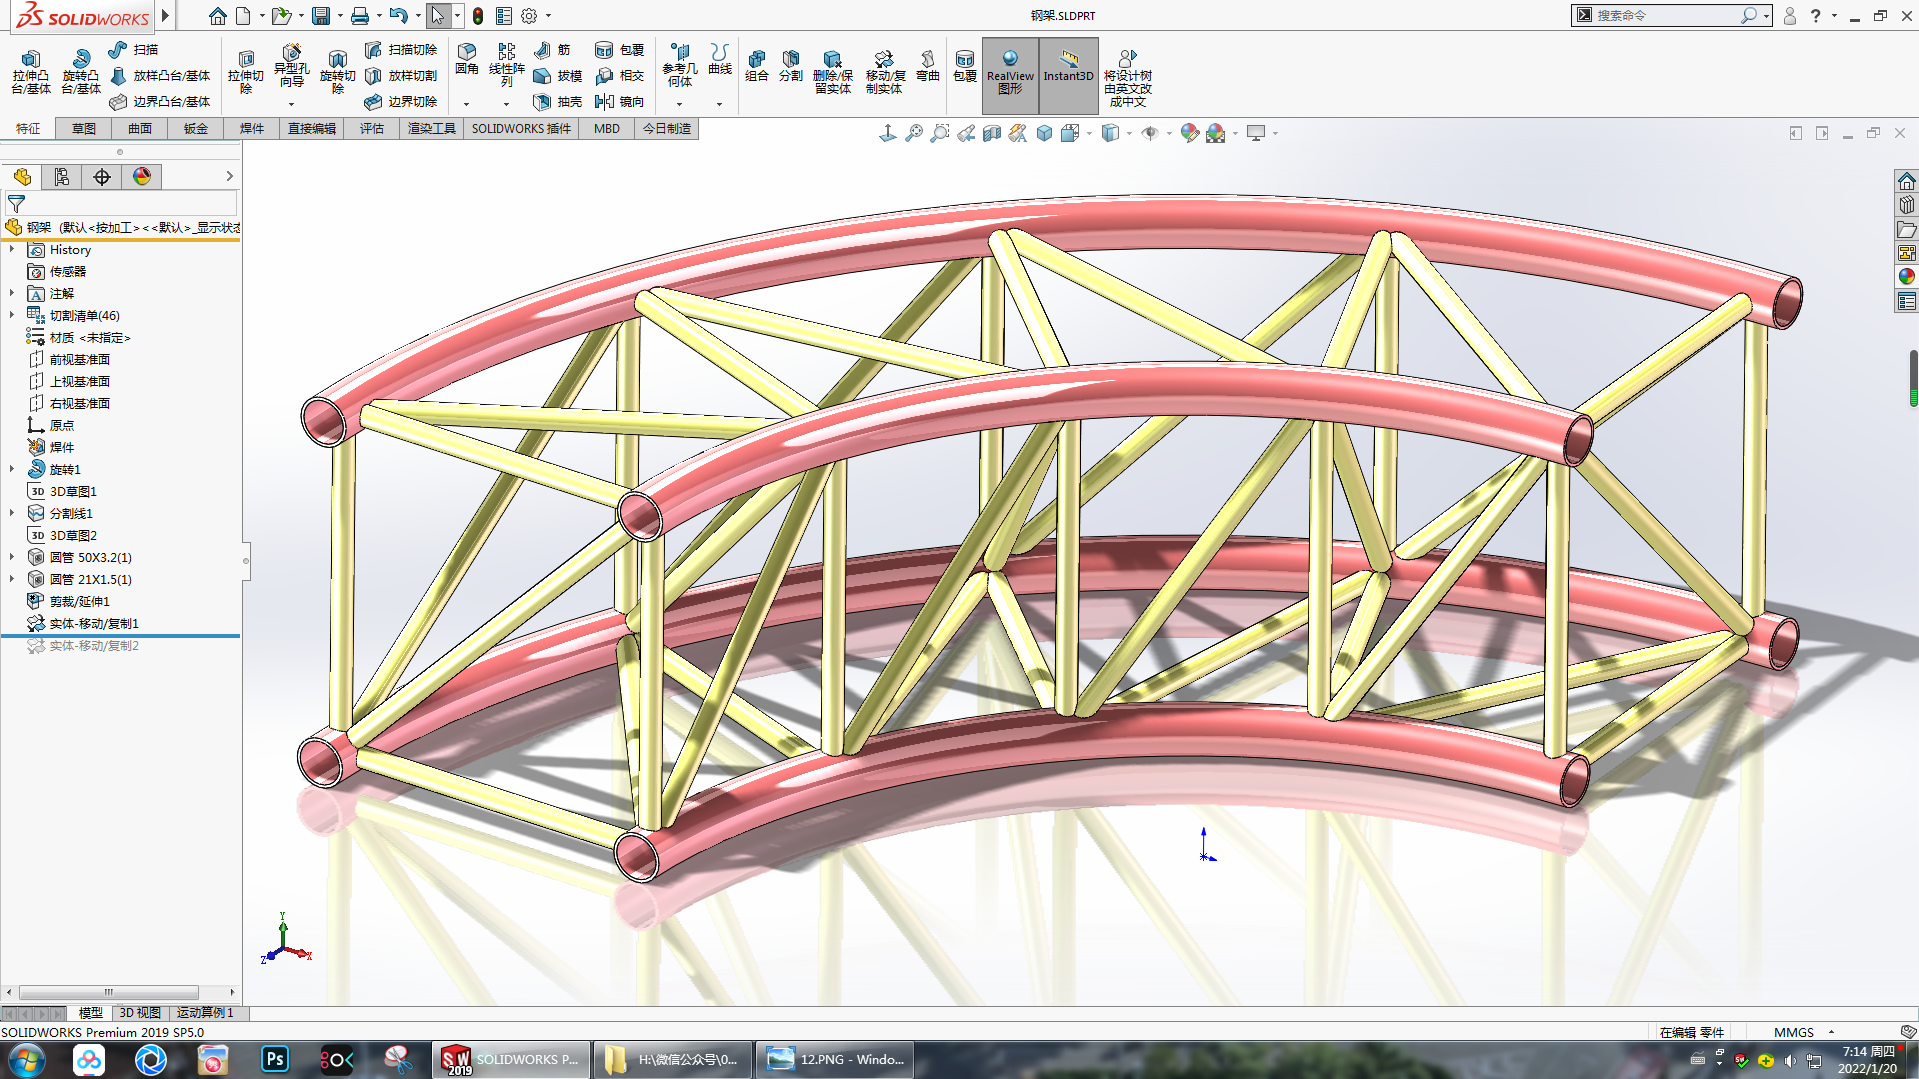Select the Delete/Keep Body (删除/保留实体) tool
This screenshot has width=1919, height=1079.
pos(832,72)
